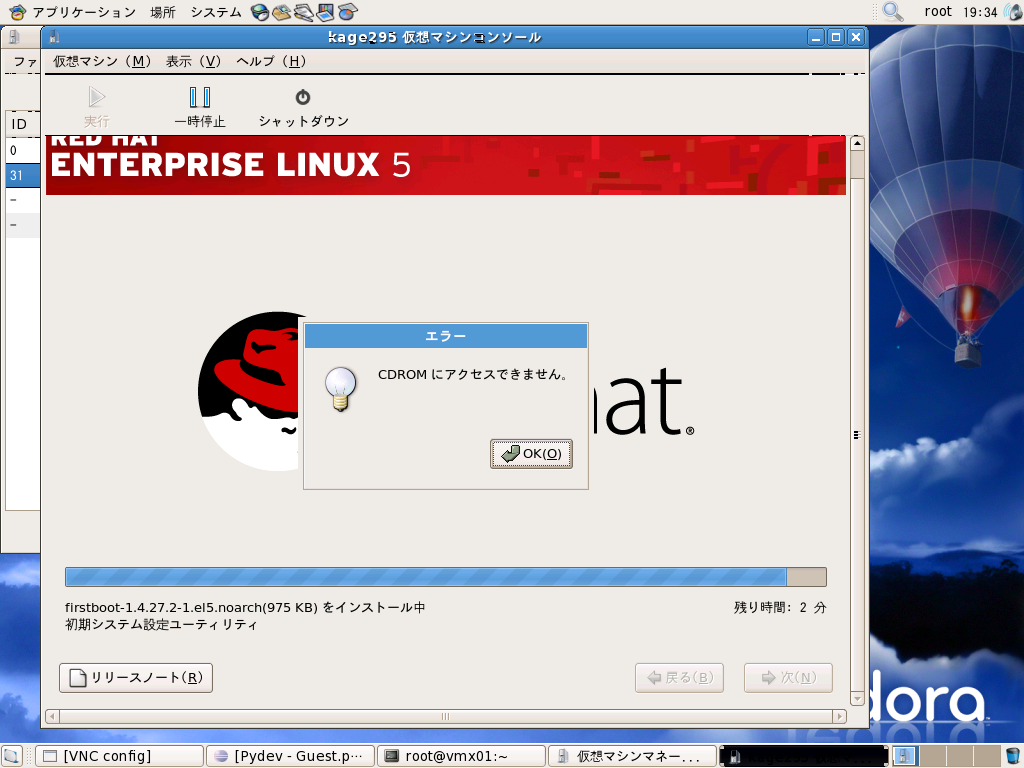
Task: Launch the word processor launcher icon
Action: [x=304, y=12]
